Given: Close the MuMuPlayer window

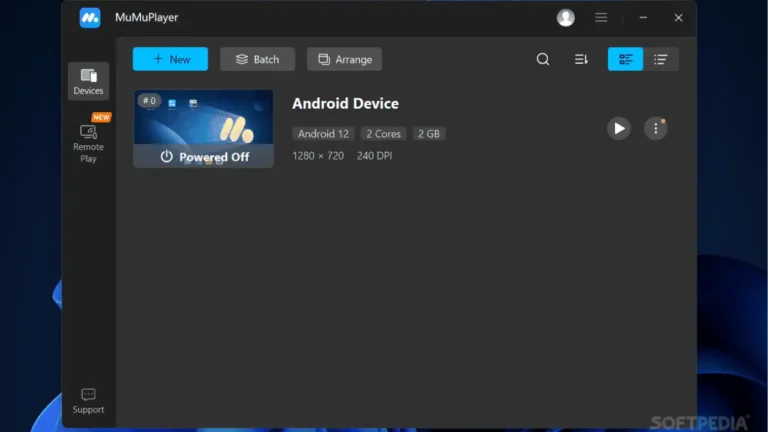Looking at the screenshot, I should point(678,18).
